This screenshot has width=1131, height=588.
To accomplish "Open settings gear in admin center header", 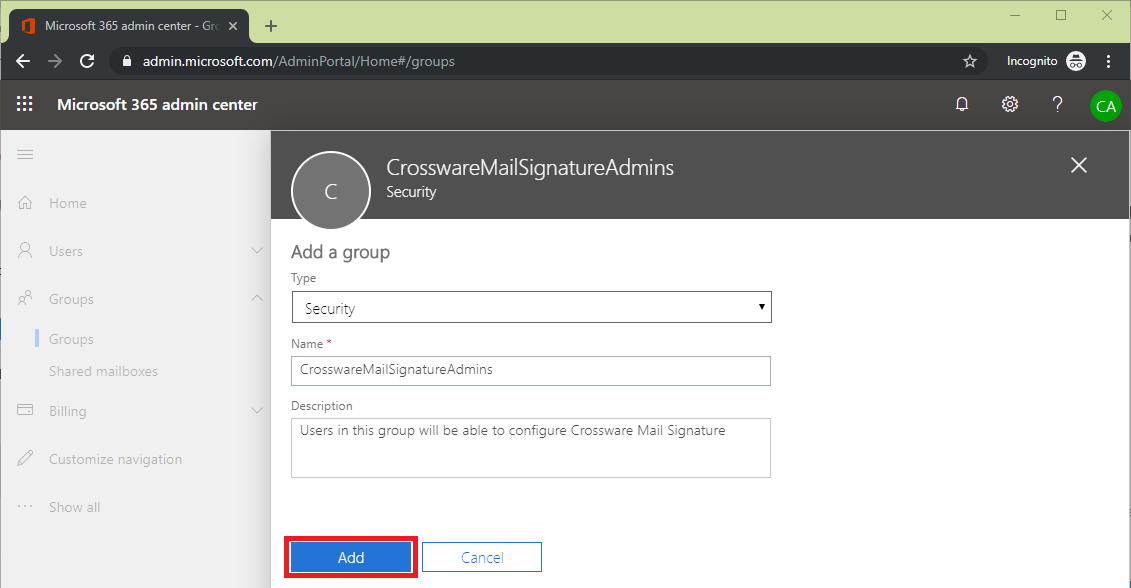I will coord(1010,104).
